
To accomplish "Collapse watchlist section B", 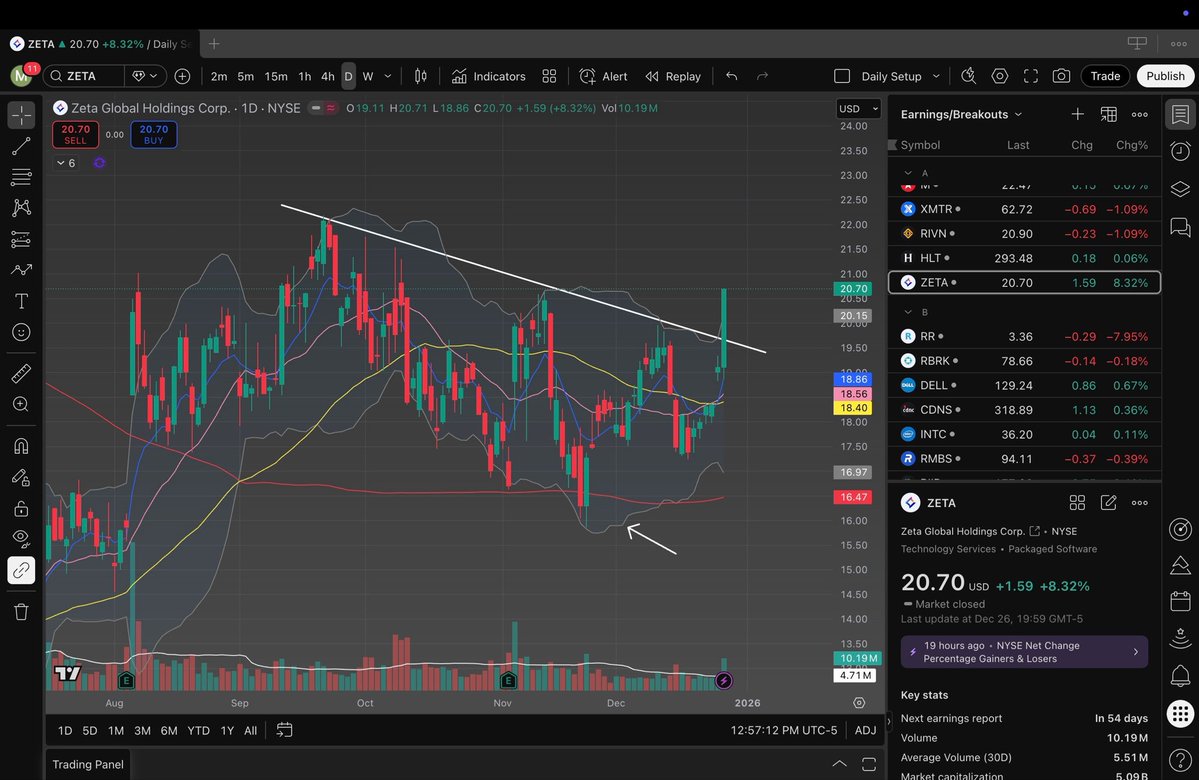I will (908, 312).
